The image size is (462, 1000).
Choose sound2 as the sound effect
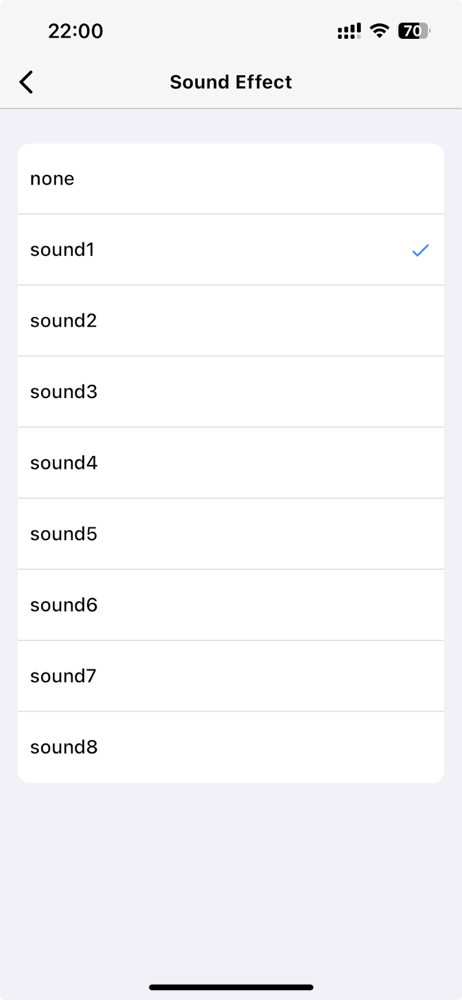tap(231, 321)
